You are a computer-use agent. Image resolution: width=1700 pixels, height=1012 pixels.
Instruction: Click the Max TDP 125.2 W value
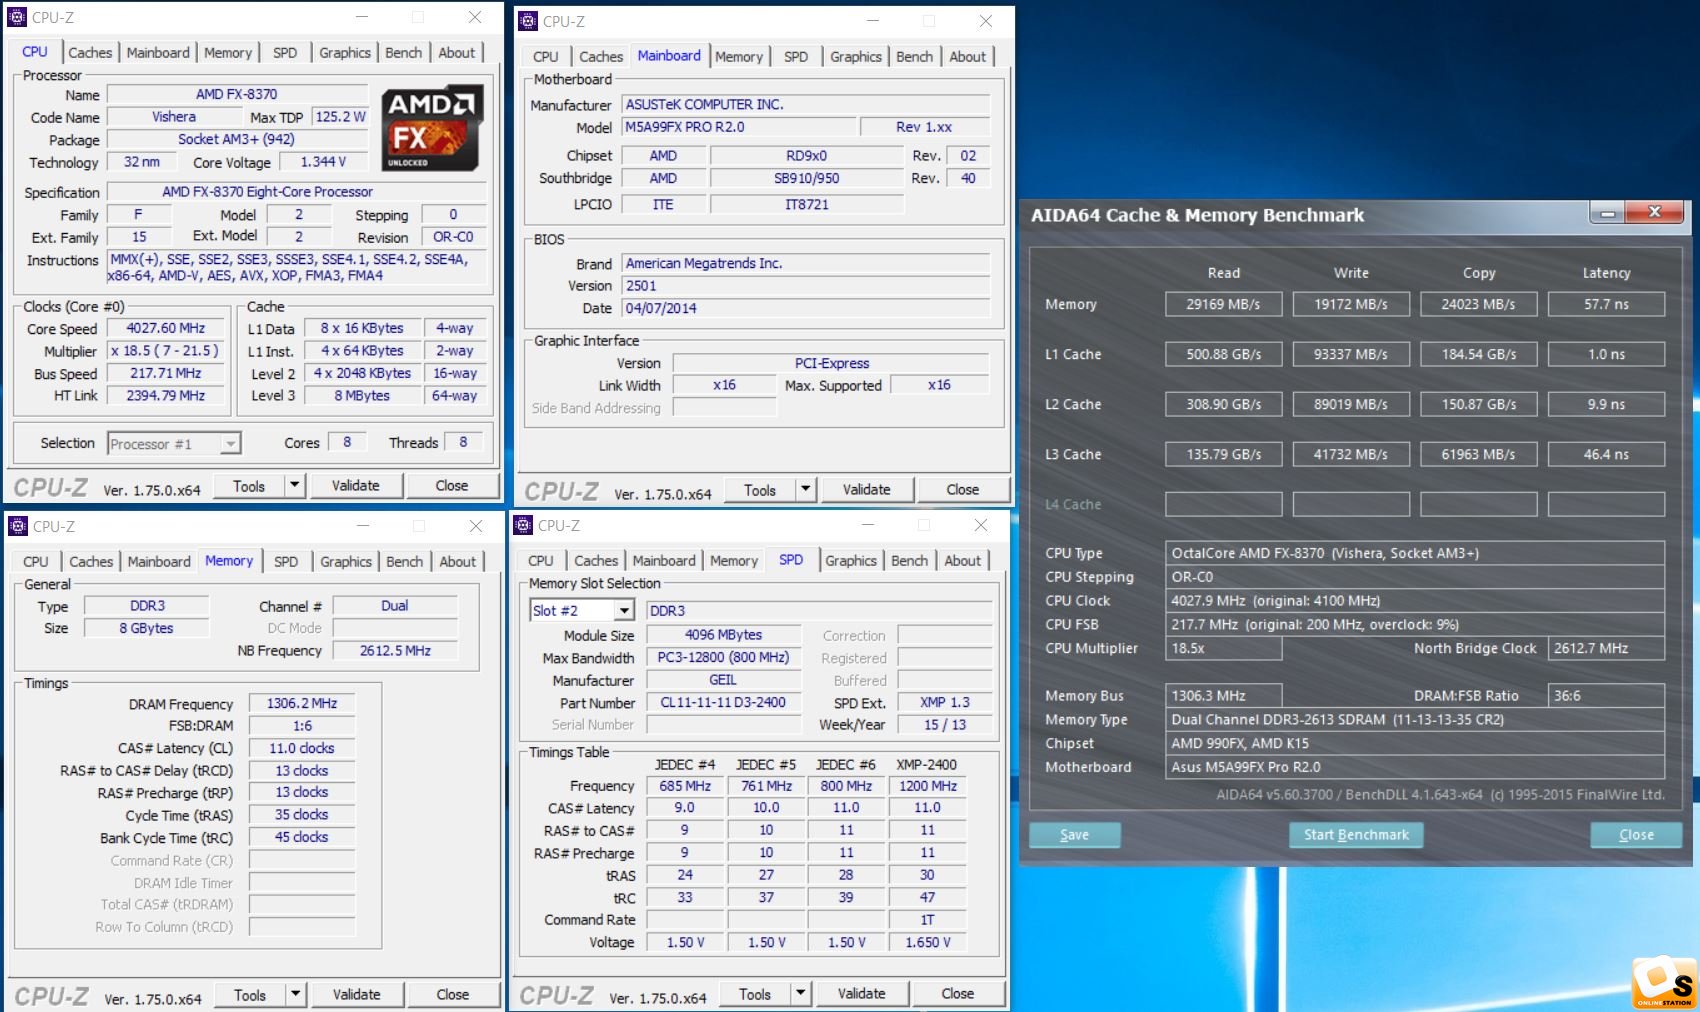point(340,117)
